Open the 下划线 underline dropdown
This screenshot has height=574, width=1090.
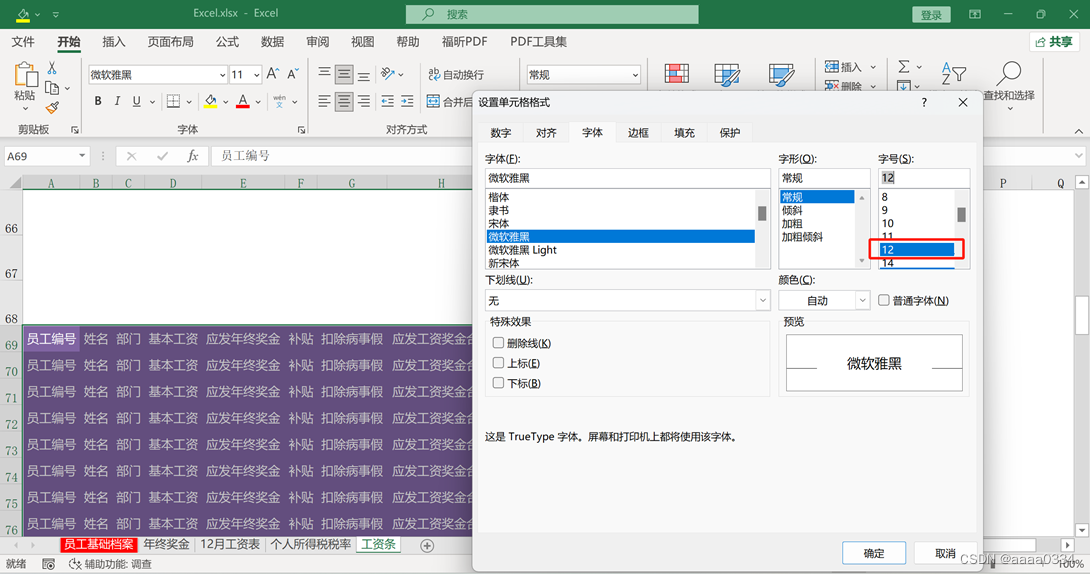click(x=763, y=300)
